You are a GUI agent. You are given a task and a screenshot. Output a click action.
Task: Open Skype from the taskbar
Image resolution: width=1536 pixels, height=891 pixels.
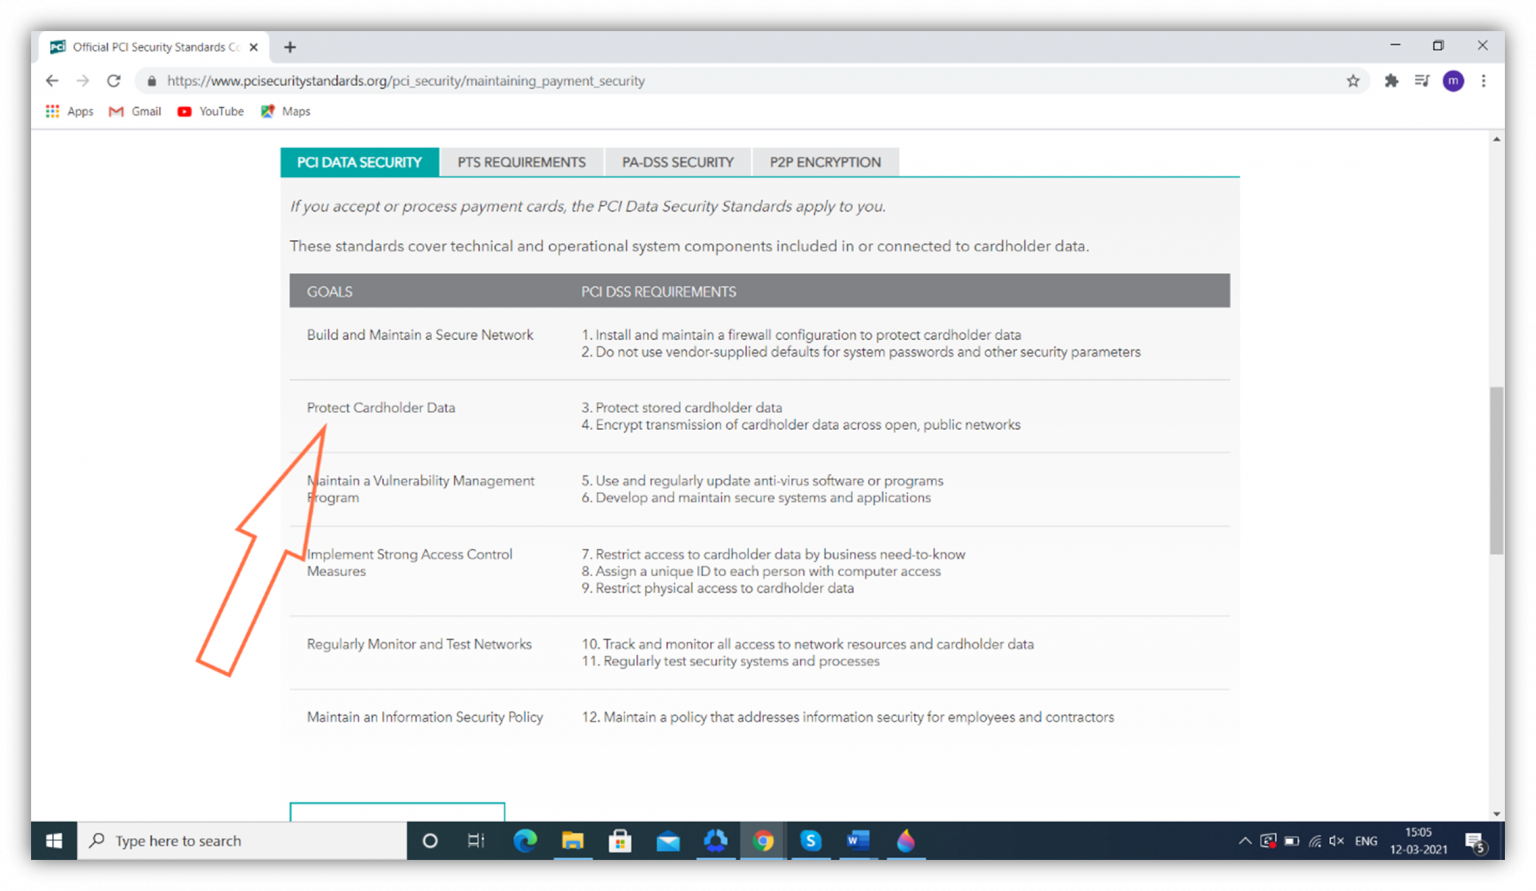click(x=811, y=841)
